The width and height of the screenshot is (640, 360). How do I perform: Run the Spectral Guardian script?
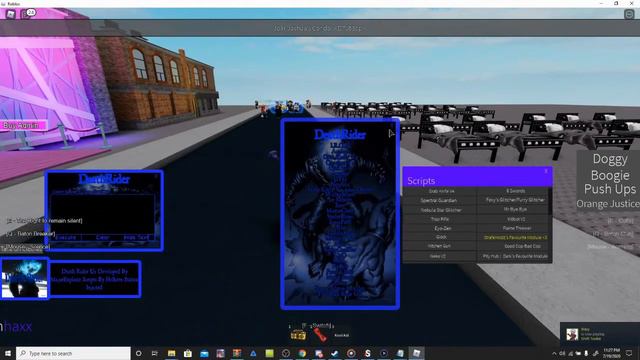[x=439, y=200]
